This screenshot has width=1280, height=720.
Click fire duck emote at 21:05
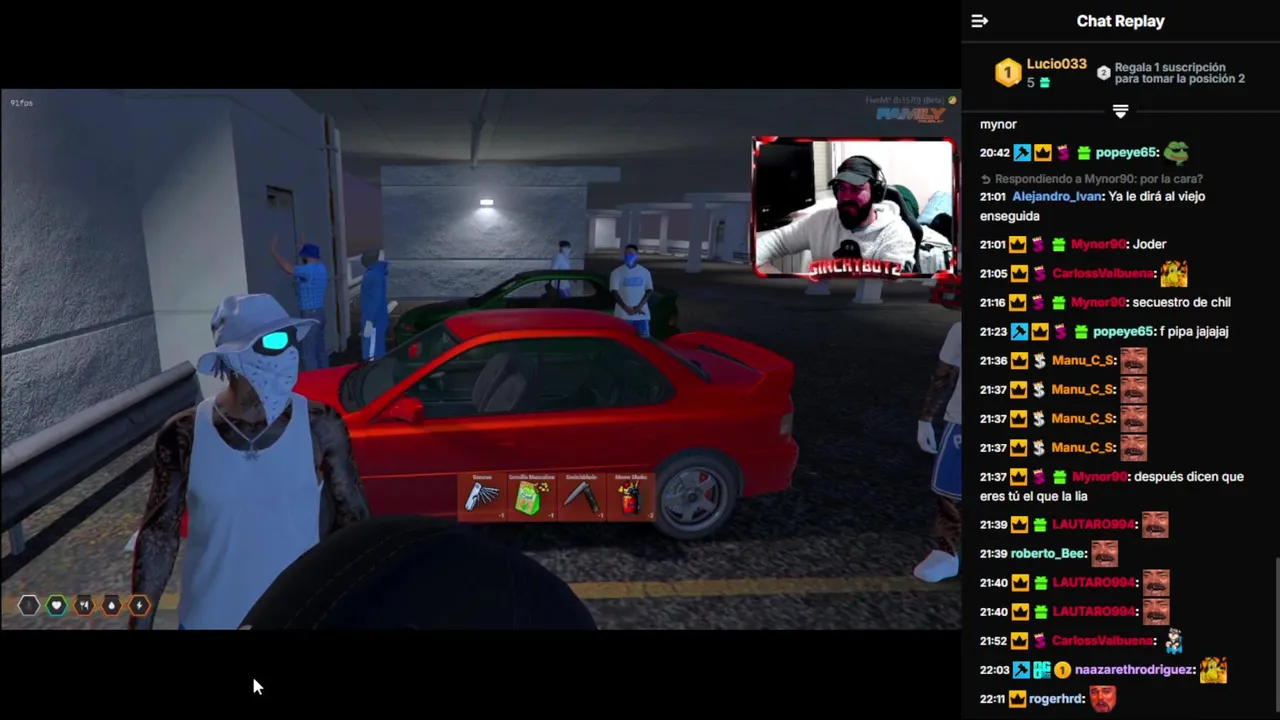pyautogui.click(x=1173, y=272)
